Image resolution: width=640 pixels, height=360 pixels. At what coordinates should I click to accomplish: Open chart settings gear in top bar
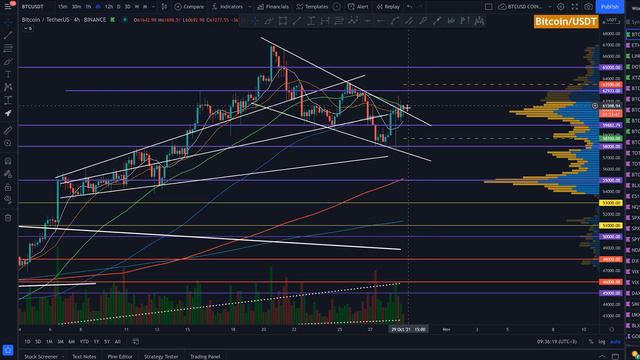point(561,7)
